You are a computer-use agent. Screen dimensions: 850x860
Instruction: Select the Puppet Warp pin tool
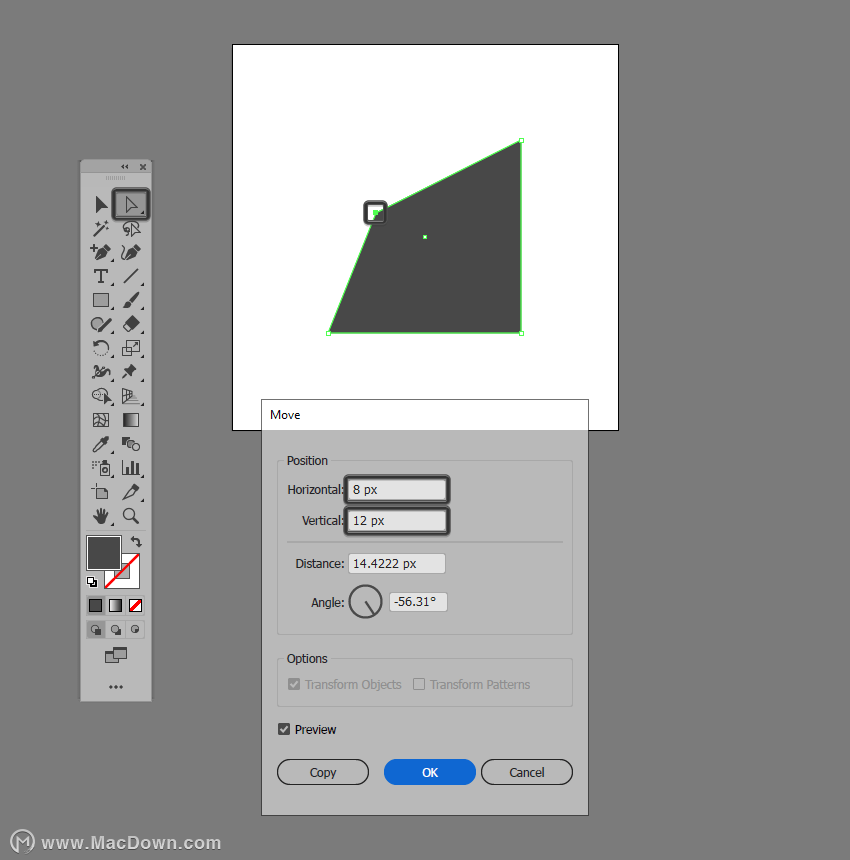130,372
